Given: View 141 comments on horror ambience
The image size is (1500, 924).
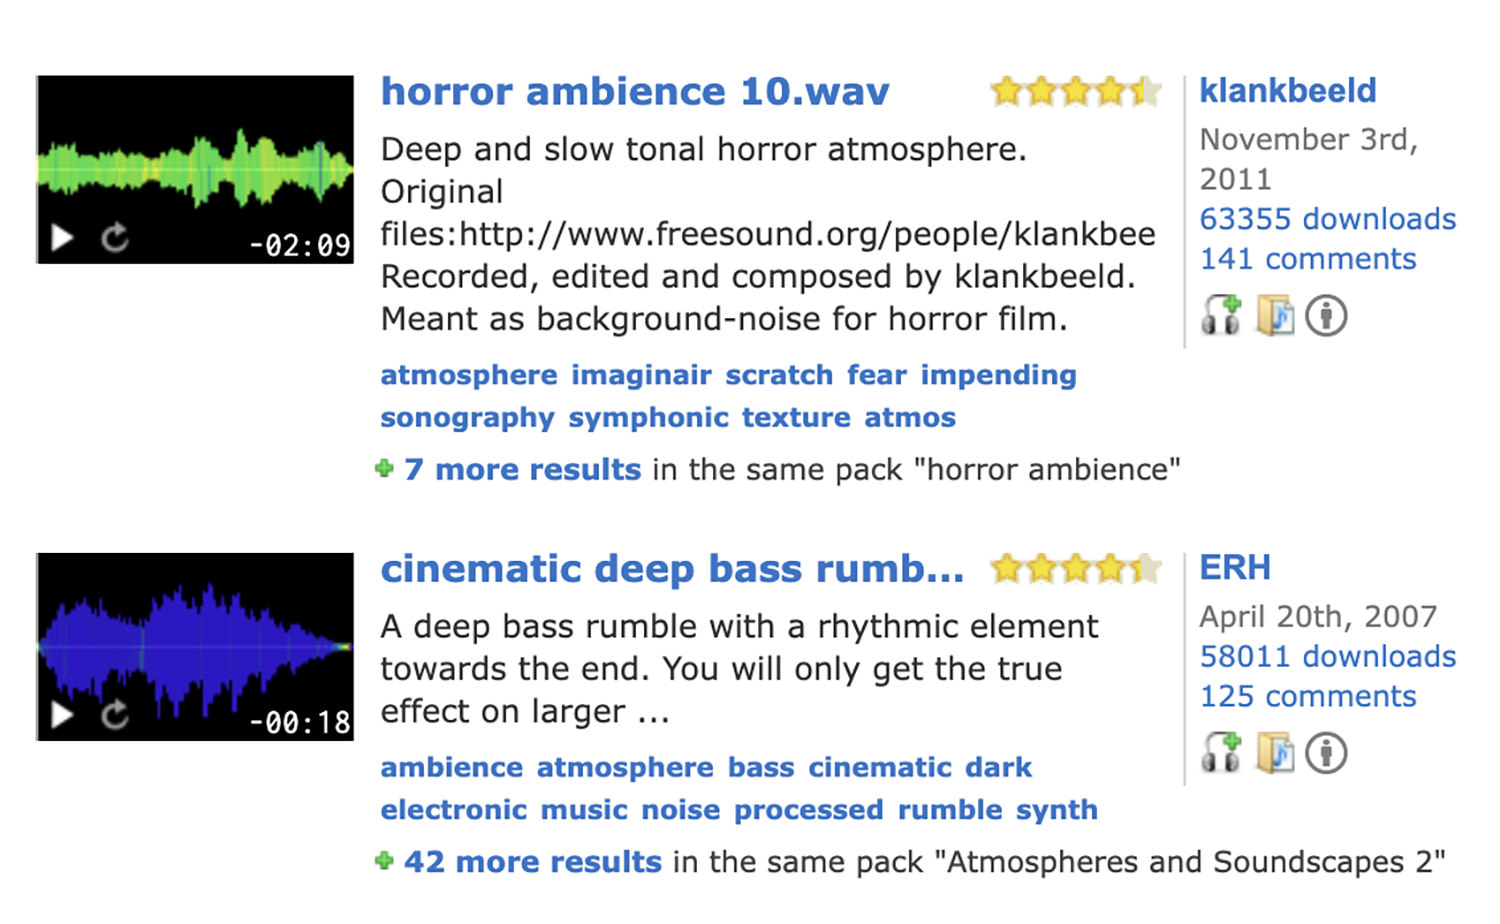Looking at the screenshot, I should click(x=1307, y=259).
